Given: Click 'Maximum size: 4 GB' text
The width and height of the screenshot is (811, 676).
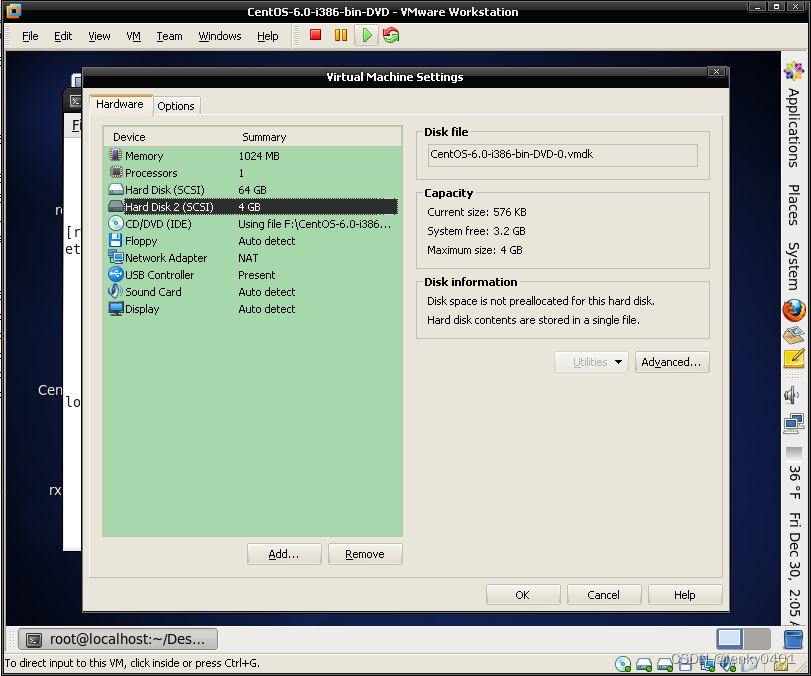Looking at the screenshot, I should tap(475, 250).
